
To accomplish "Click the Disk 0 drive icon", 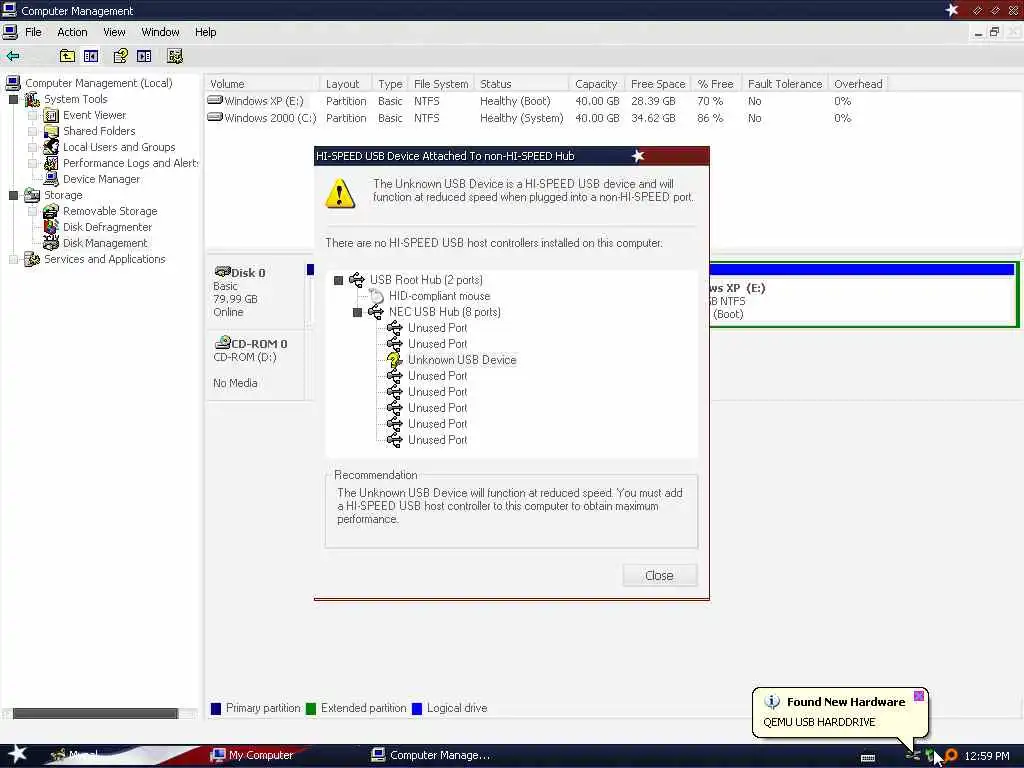I will point(223,272).
